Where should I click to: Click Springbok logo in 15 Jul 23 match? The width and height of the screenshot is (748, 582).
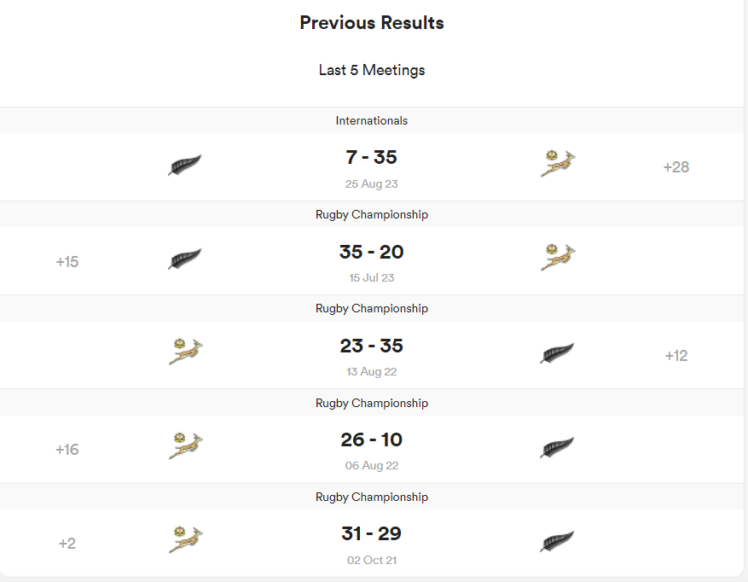(557, 257)
